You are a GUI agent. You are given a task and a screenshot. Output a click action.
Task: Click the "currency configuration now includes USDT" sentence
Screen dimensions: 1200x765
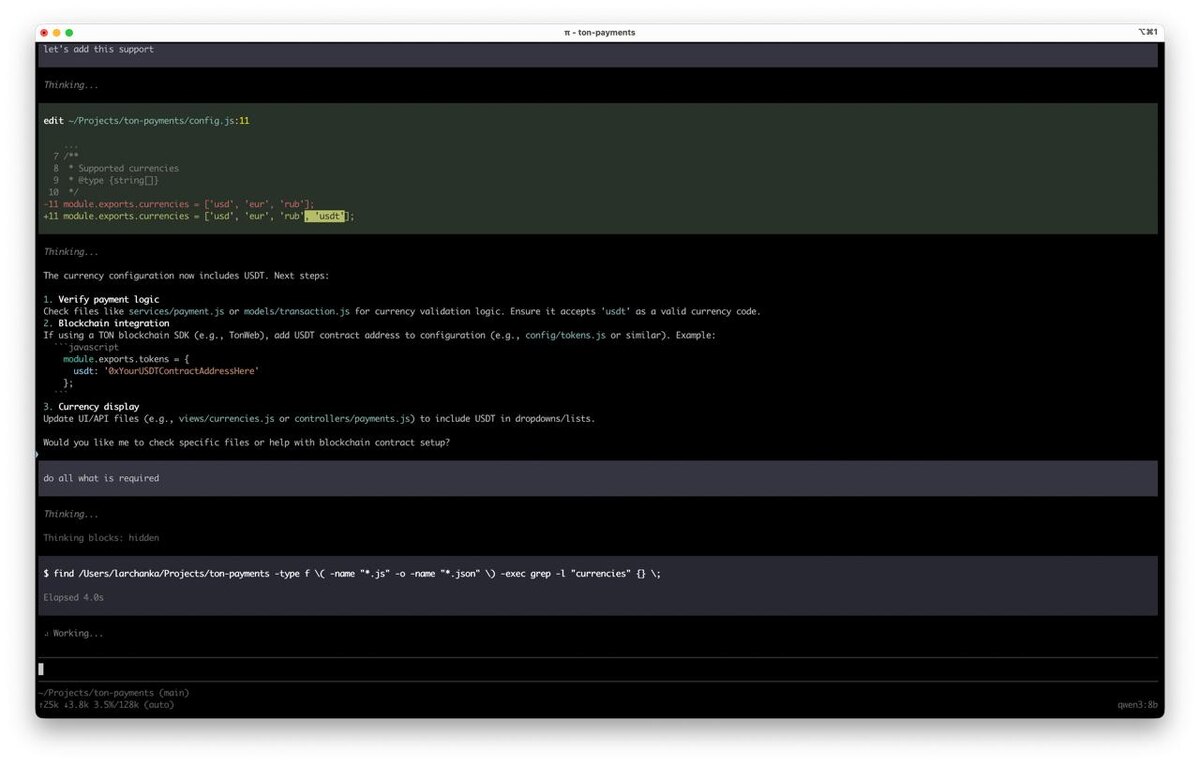(185, 275)
